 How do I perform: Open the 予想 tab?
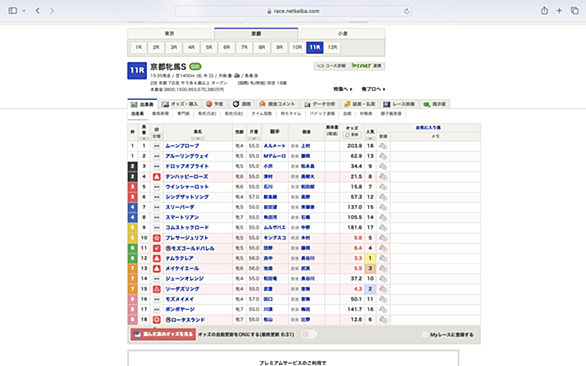coord(215,104)
